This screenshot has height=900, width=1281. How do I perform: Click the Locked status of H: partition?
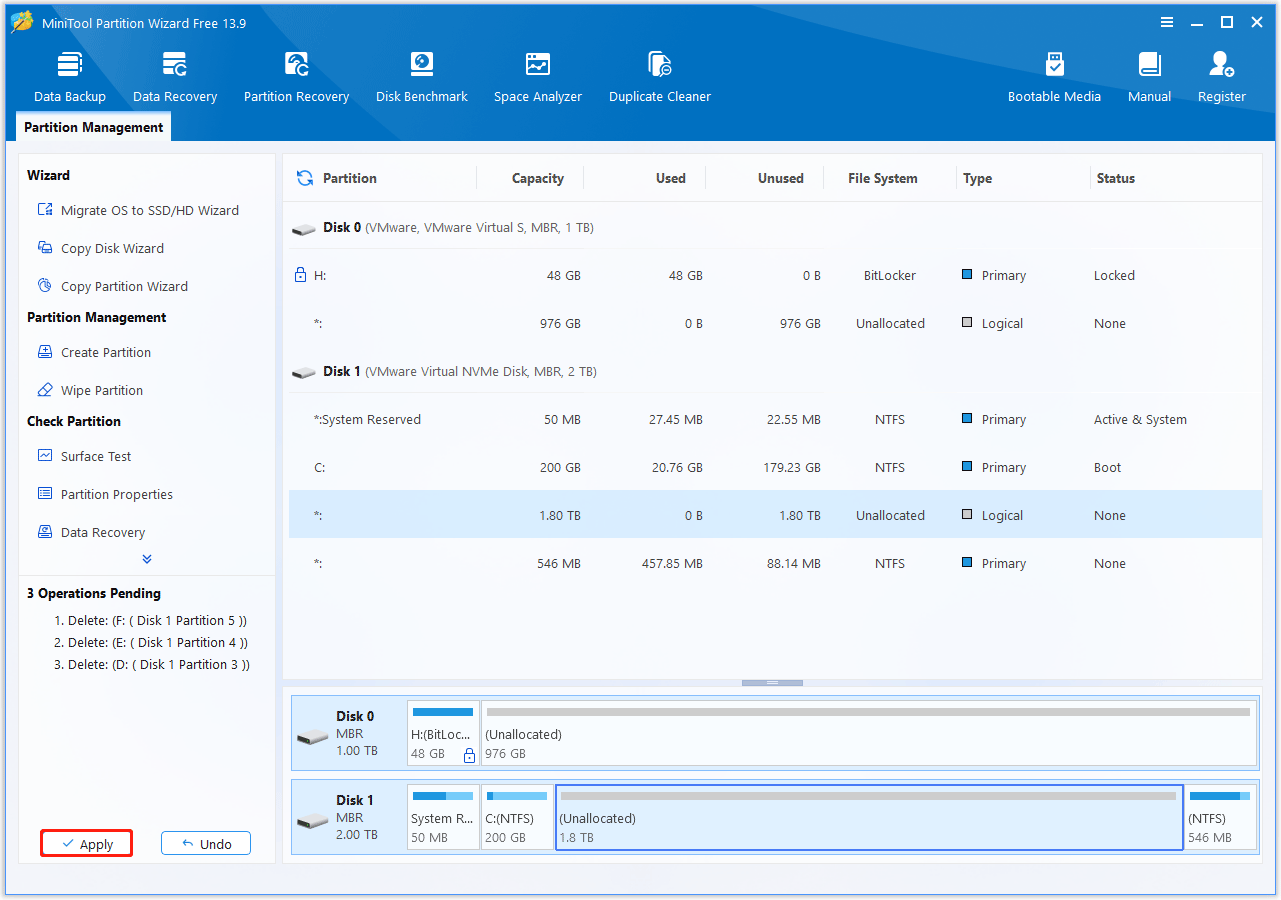[1114, 275]
